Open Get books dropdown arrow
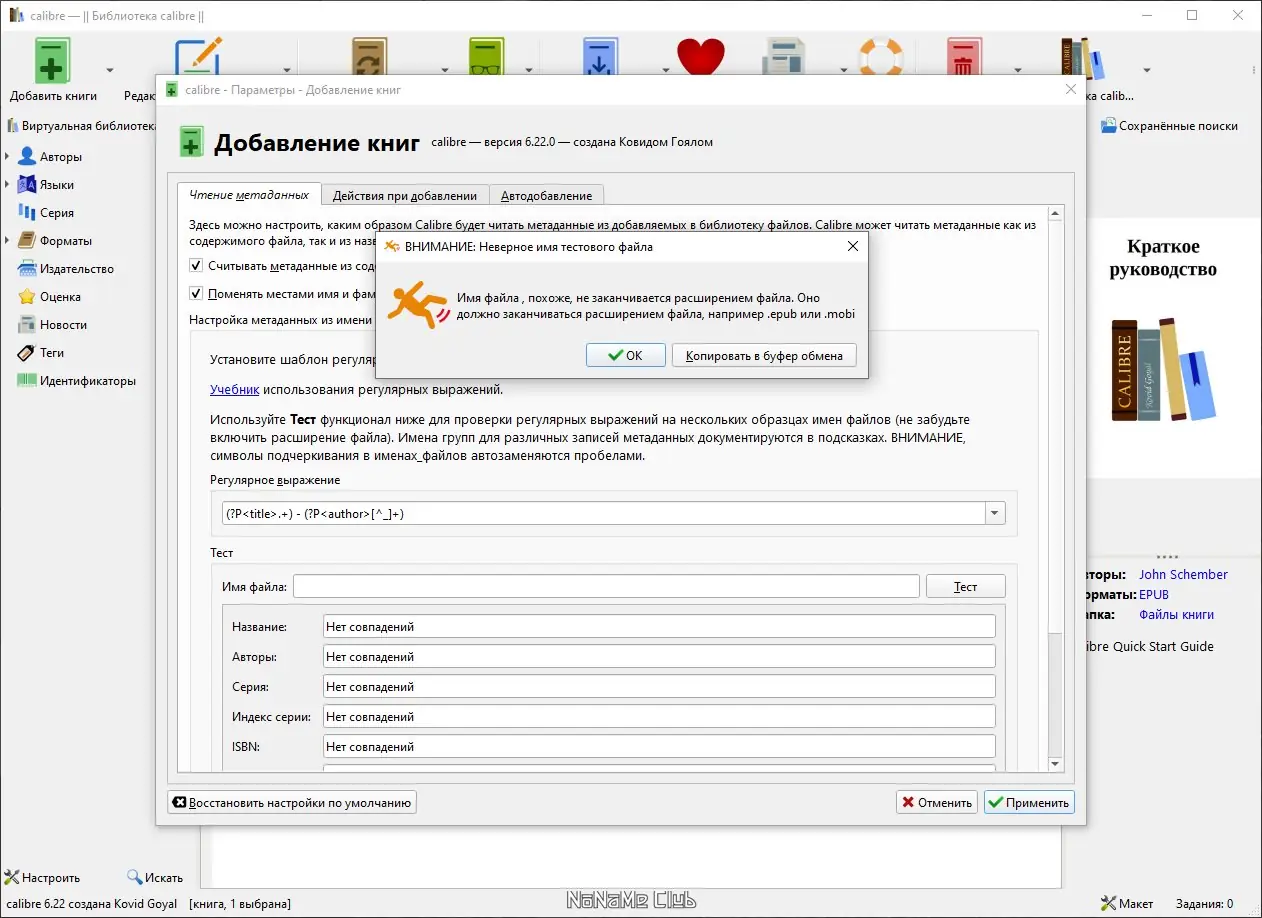Screen dimensions: 1262x918 [x=665, y=70]
